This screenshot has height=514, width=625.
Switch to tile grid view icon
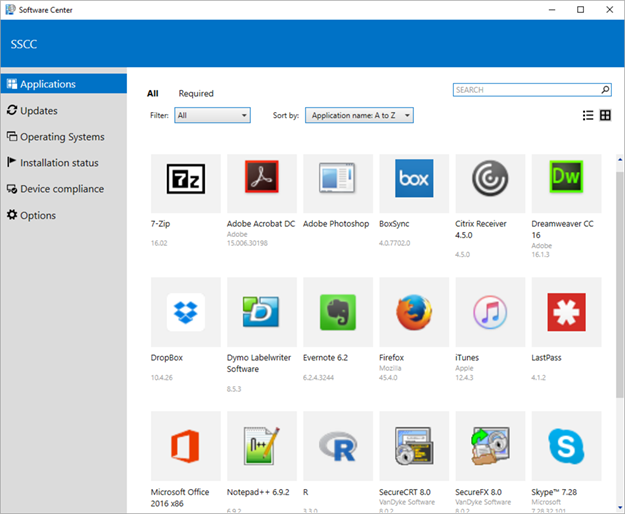coord(605,116)
